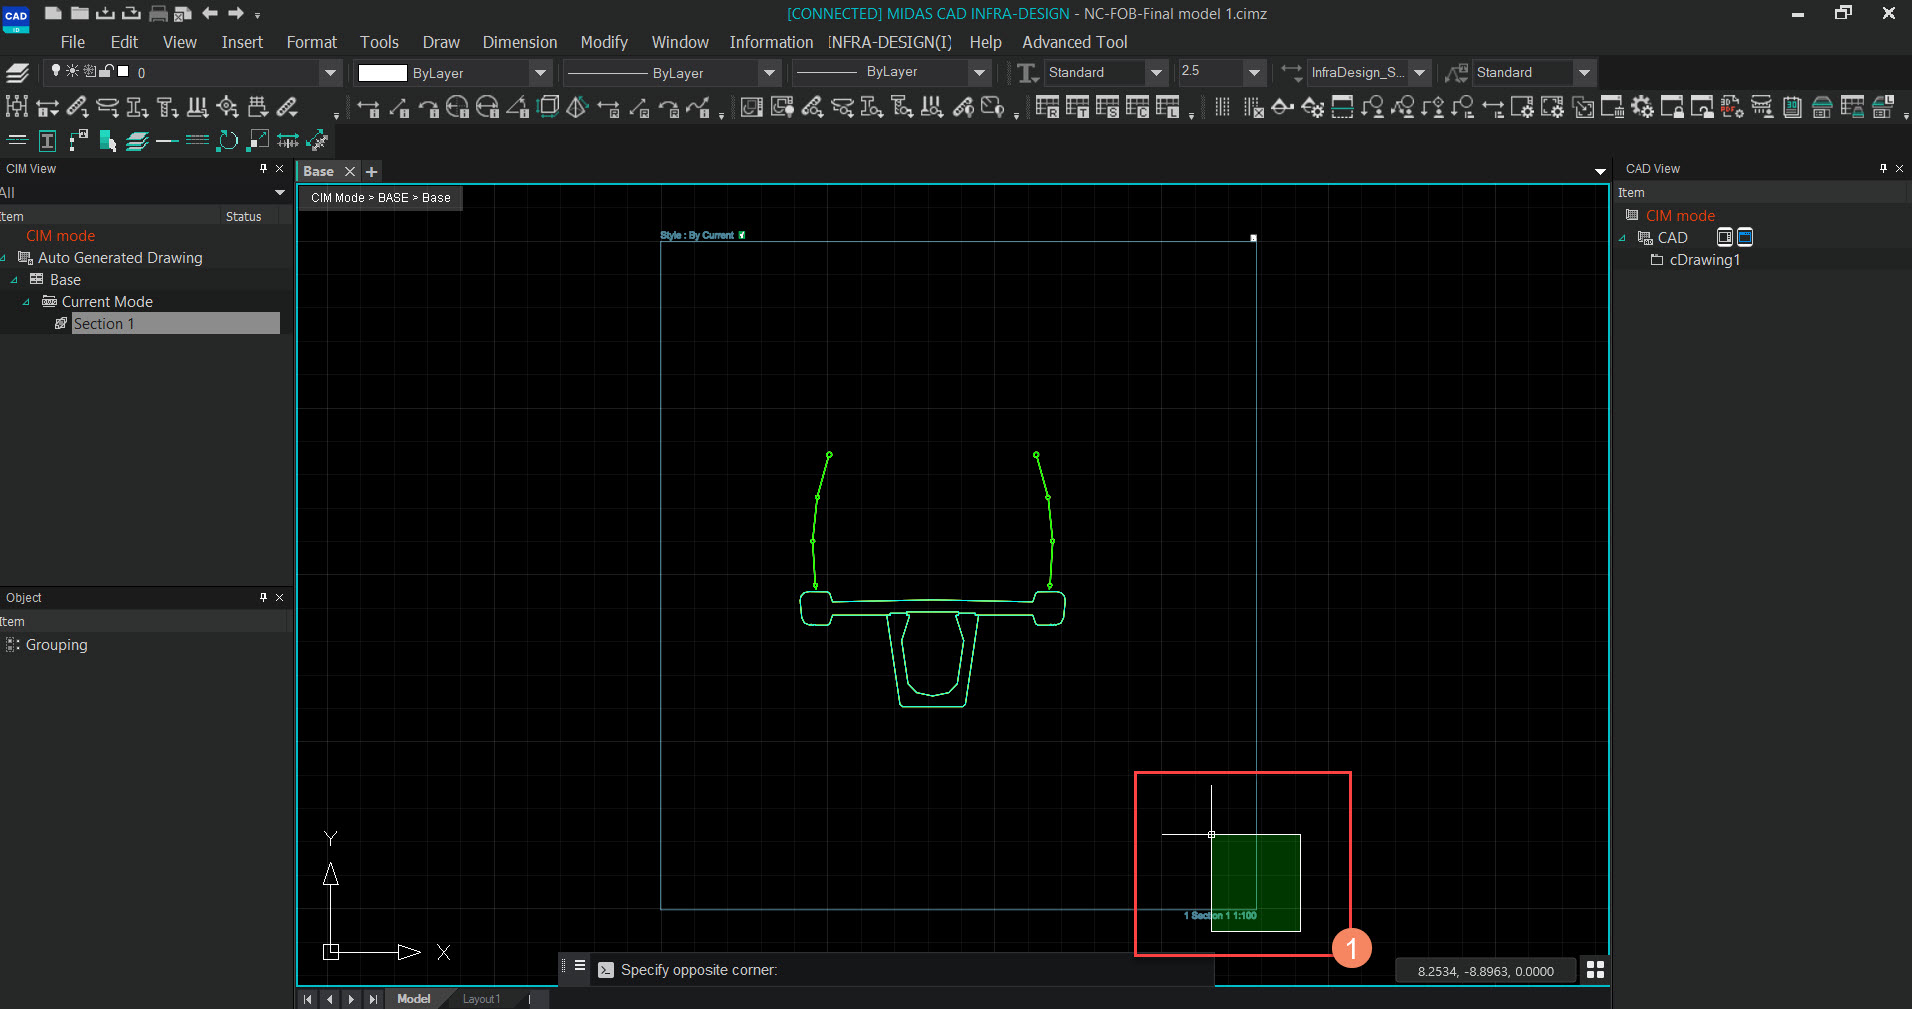Toggle layer 0 padlock lock
This screenshot has width=1912, height=1009.
pos(106,70)
